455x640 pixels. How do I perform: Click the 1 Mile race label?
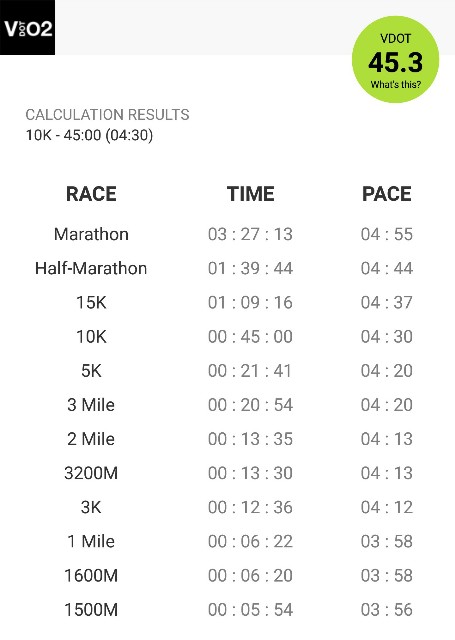(x=91, y=541)
